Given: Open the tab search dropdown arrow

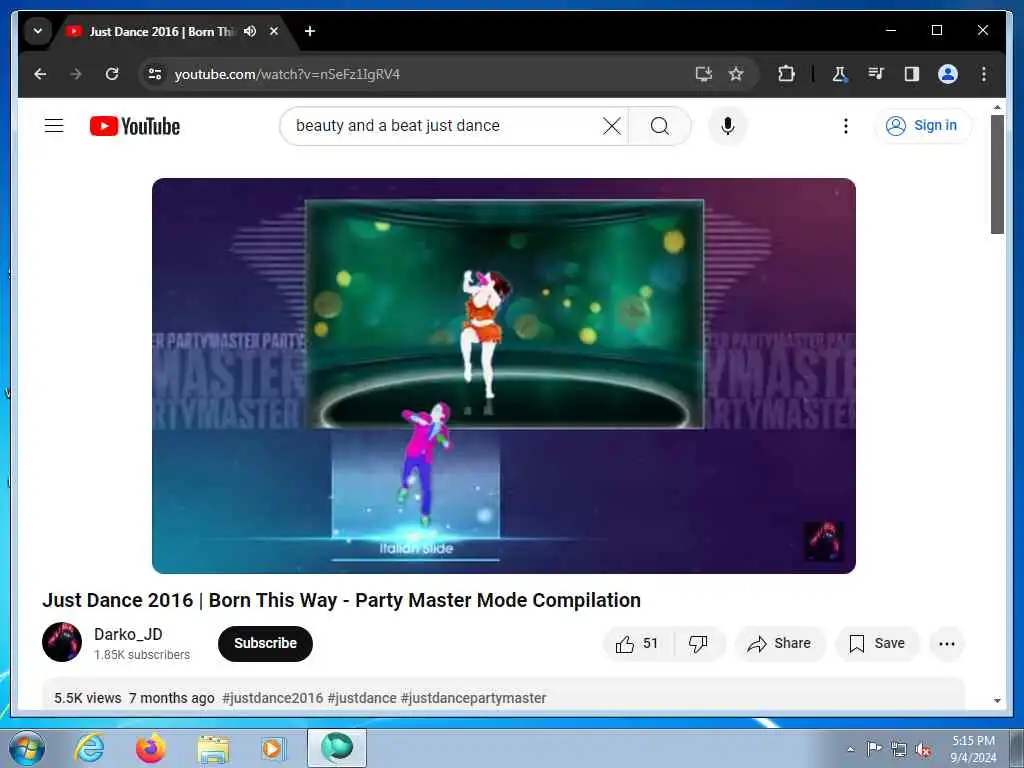Looking at the screenshot, I should (38, 31).
